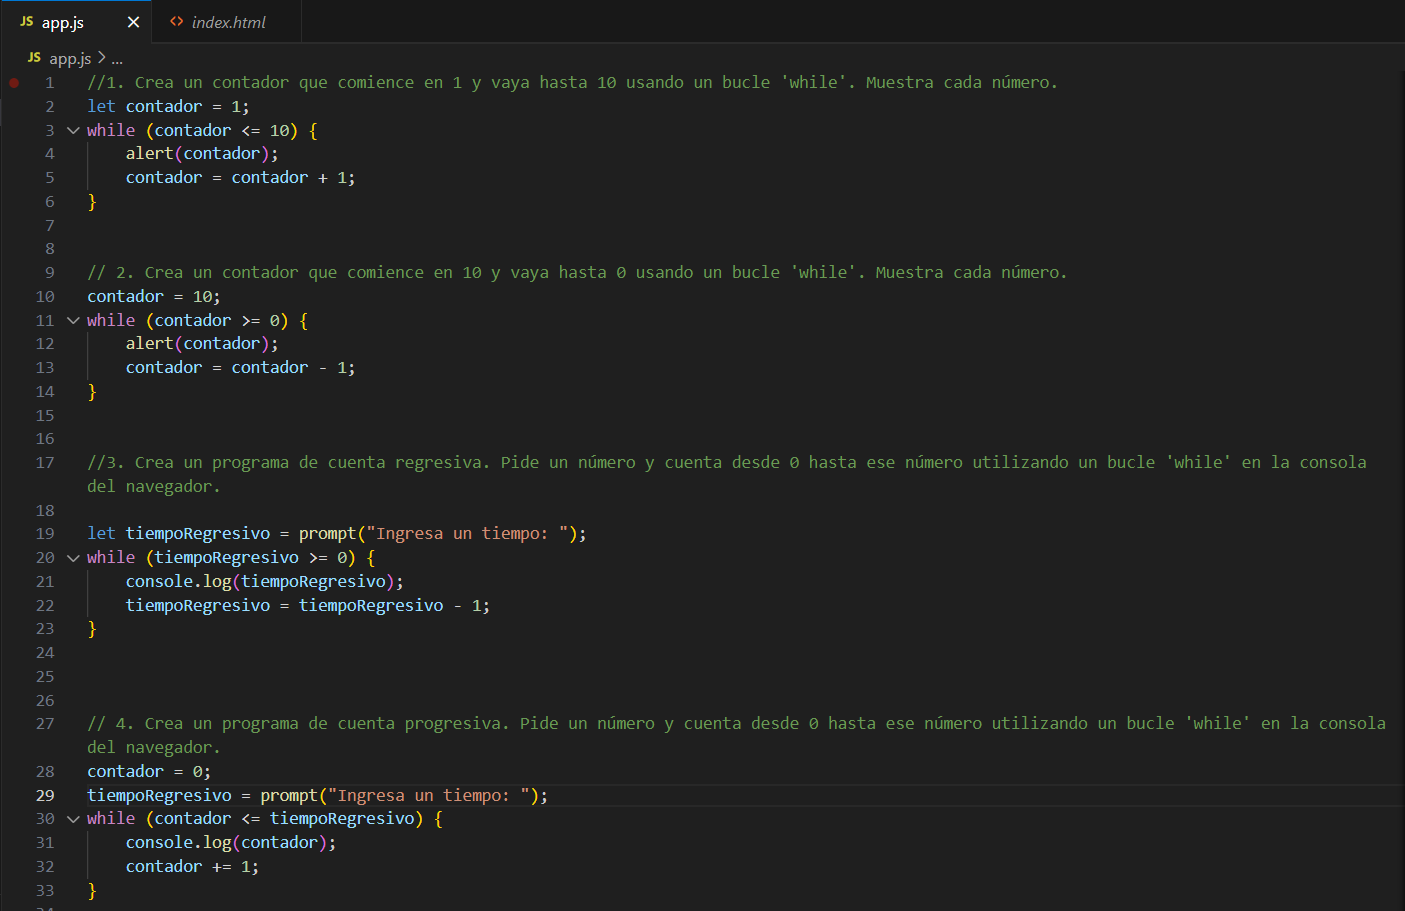This screenshot has height=911, width=1405.
Task: Click 'alert(contador);' on line 12
Action: 202,344
